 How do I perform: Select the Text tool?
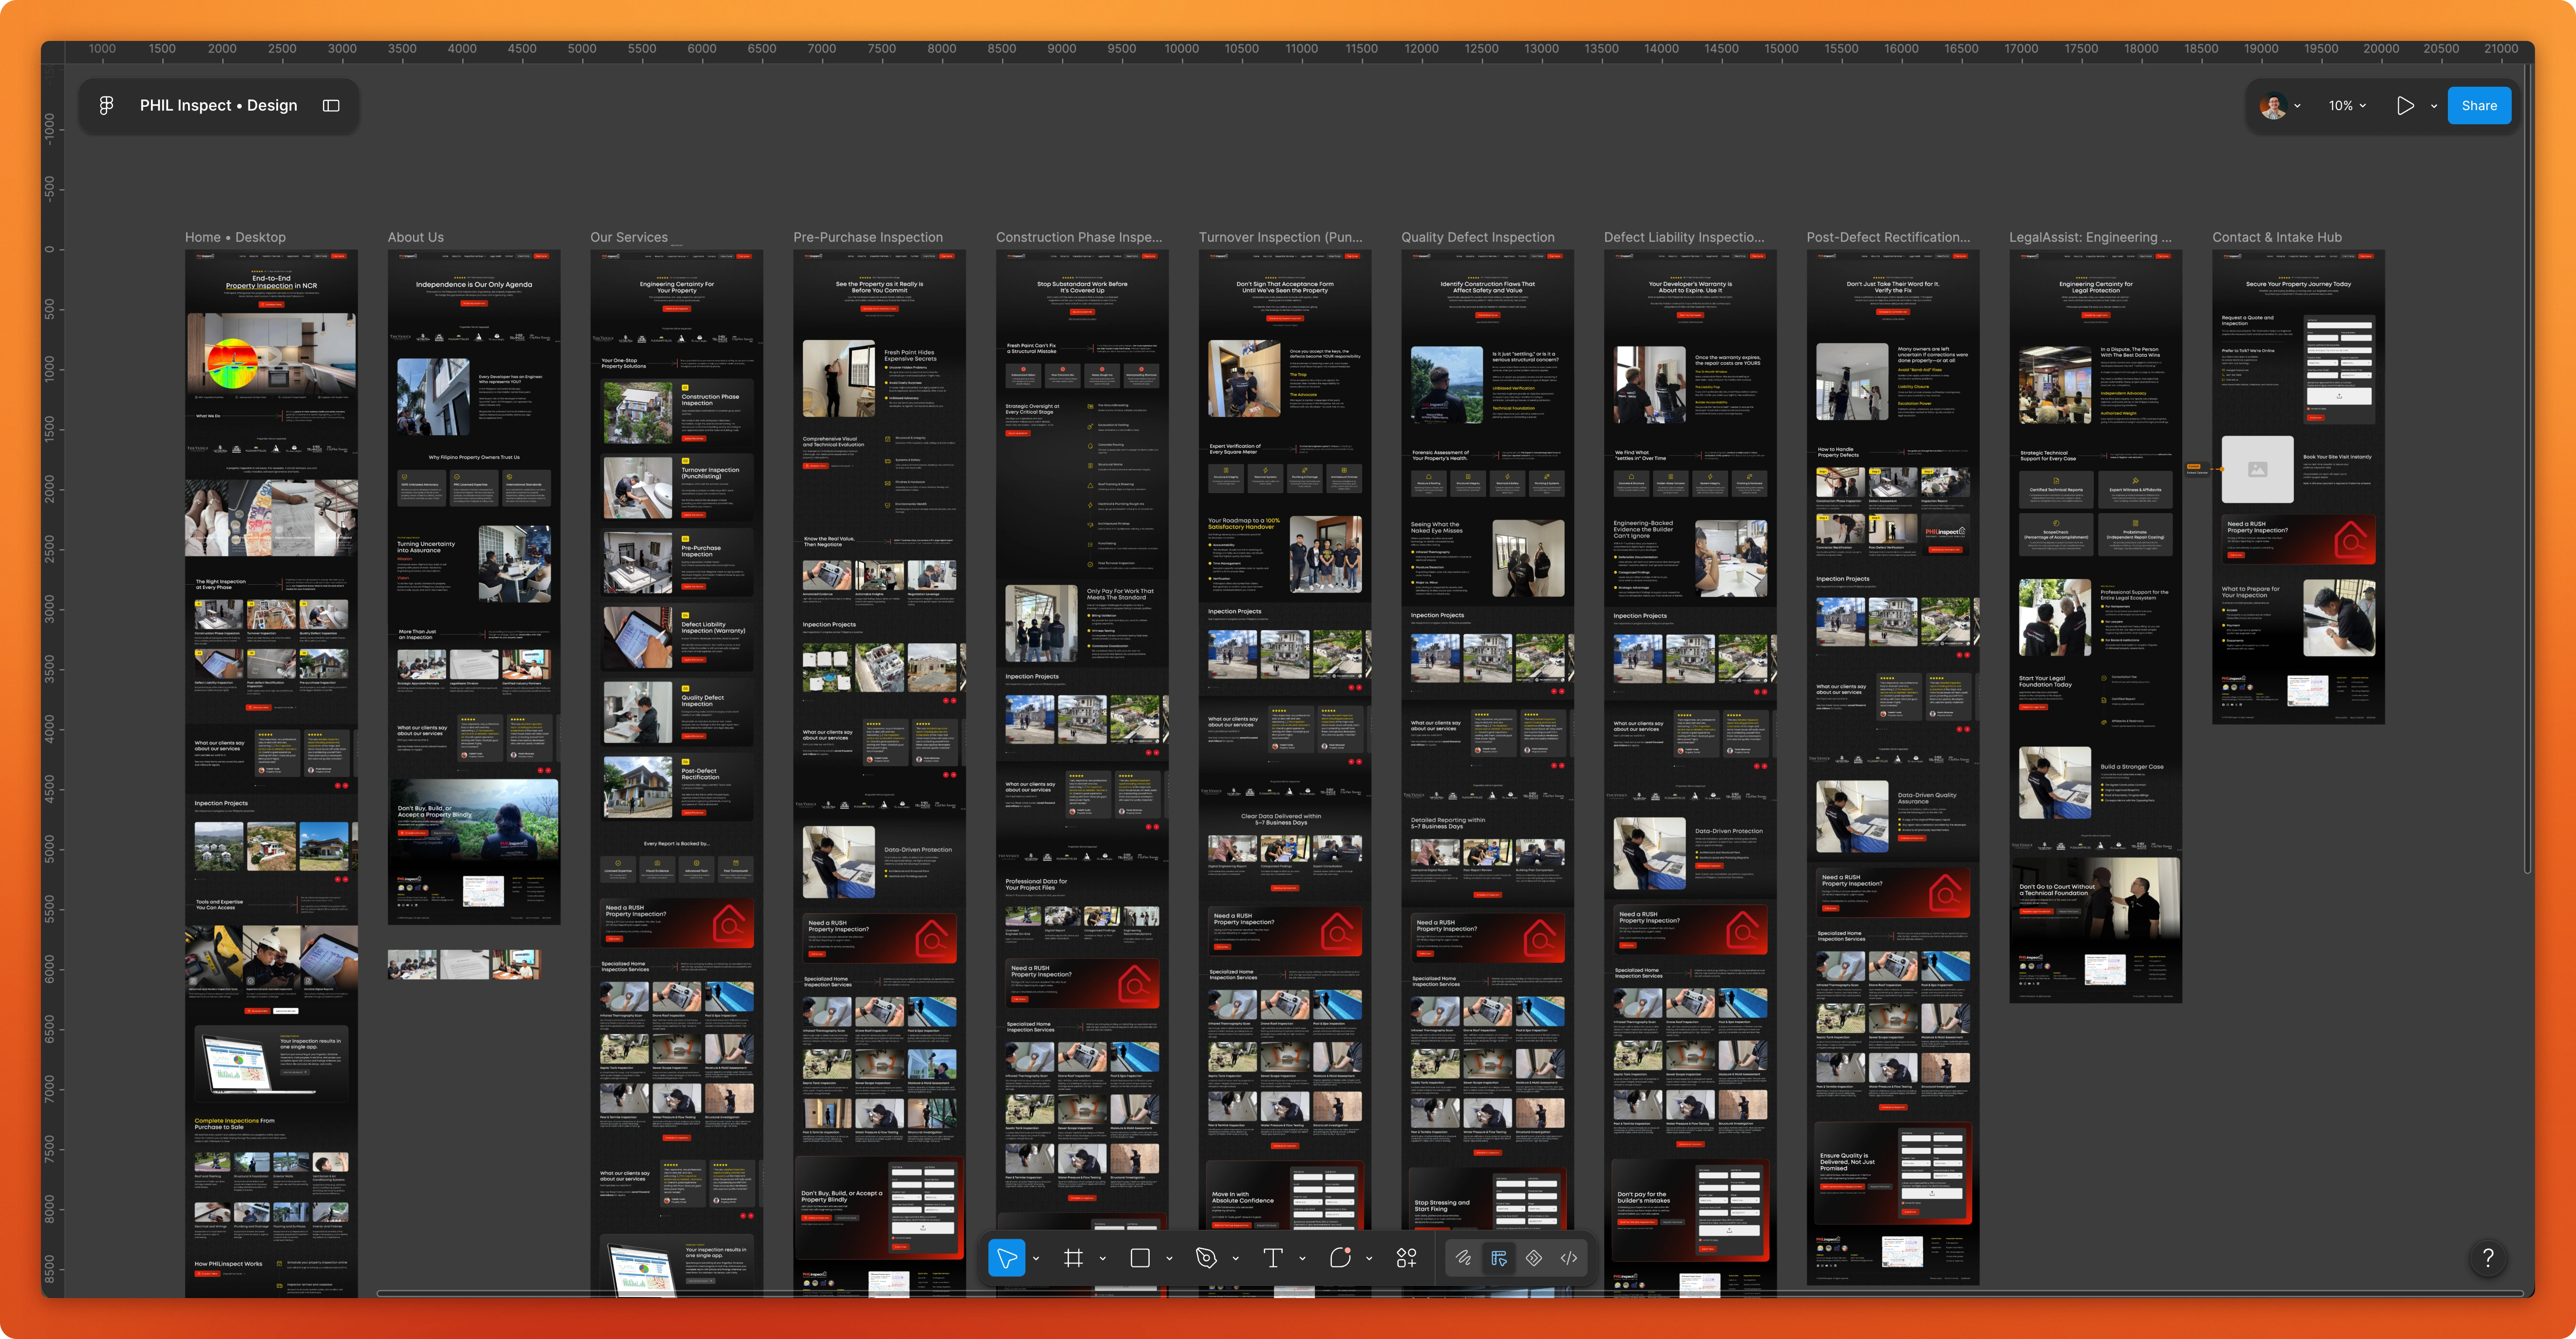(x=1272, y=1258)
